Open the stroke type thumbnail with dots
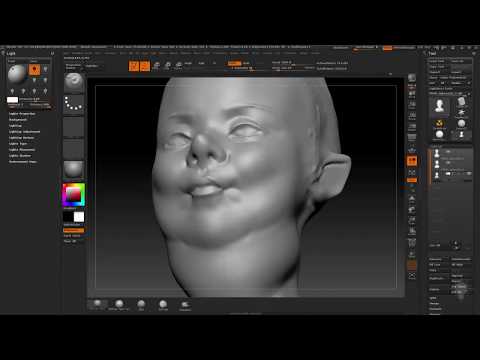480x360 pixels. tap(74, 104)
